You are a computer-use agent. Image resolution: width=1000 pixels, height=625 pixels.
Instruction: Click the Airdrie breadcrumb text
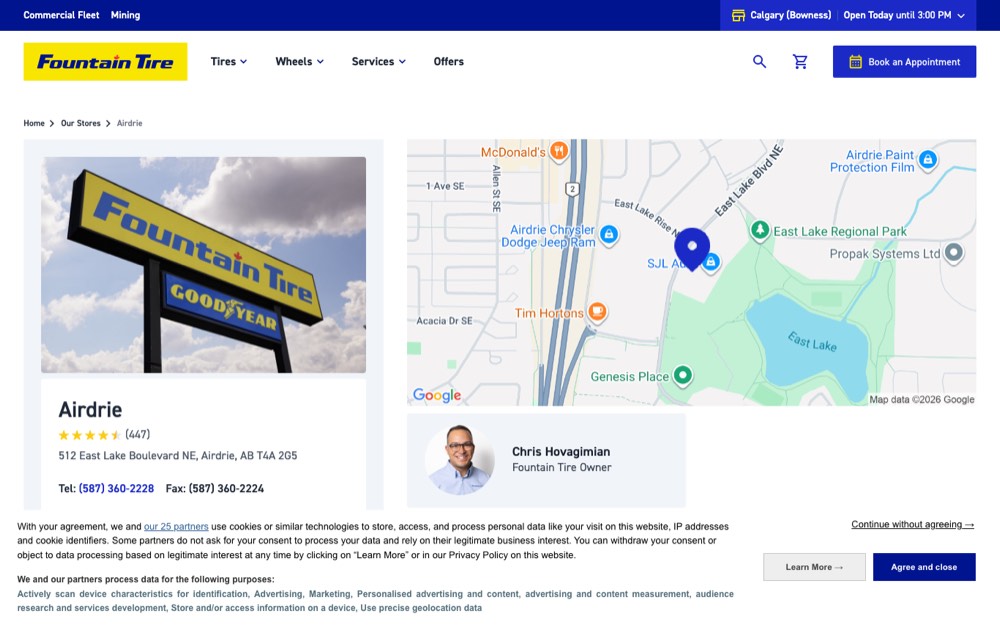pos(129,123)
